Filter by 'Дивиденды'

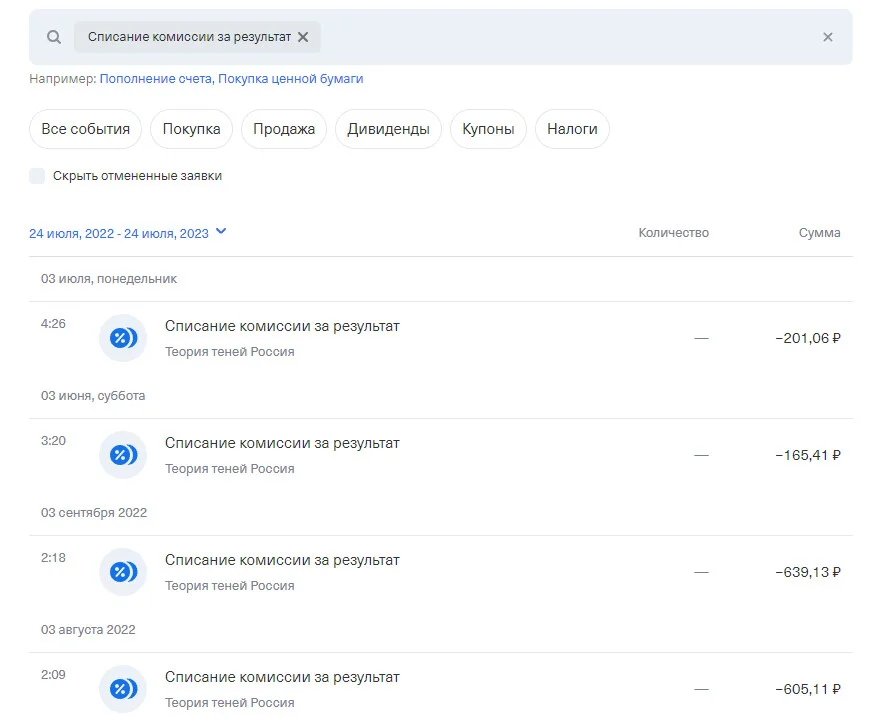(x=388, y=129)
